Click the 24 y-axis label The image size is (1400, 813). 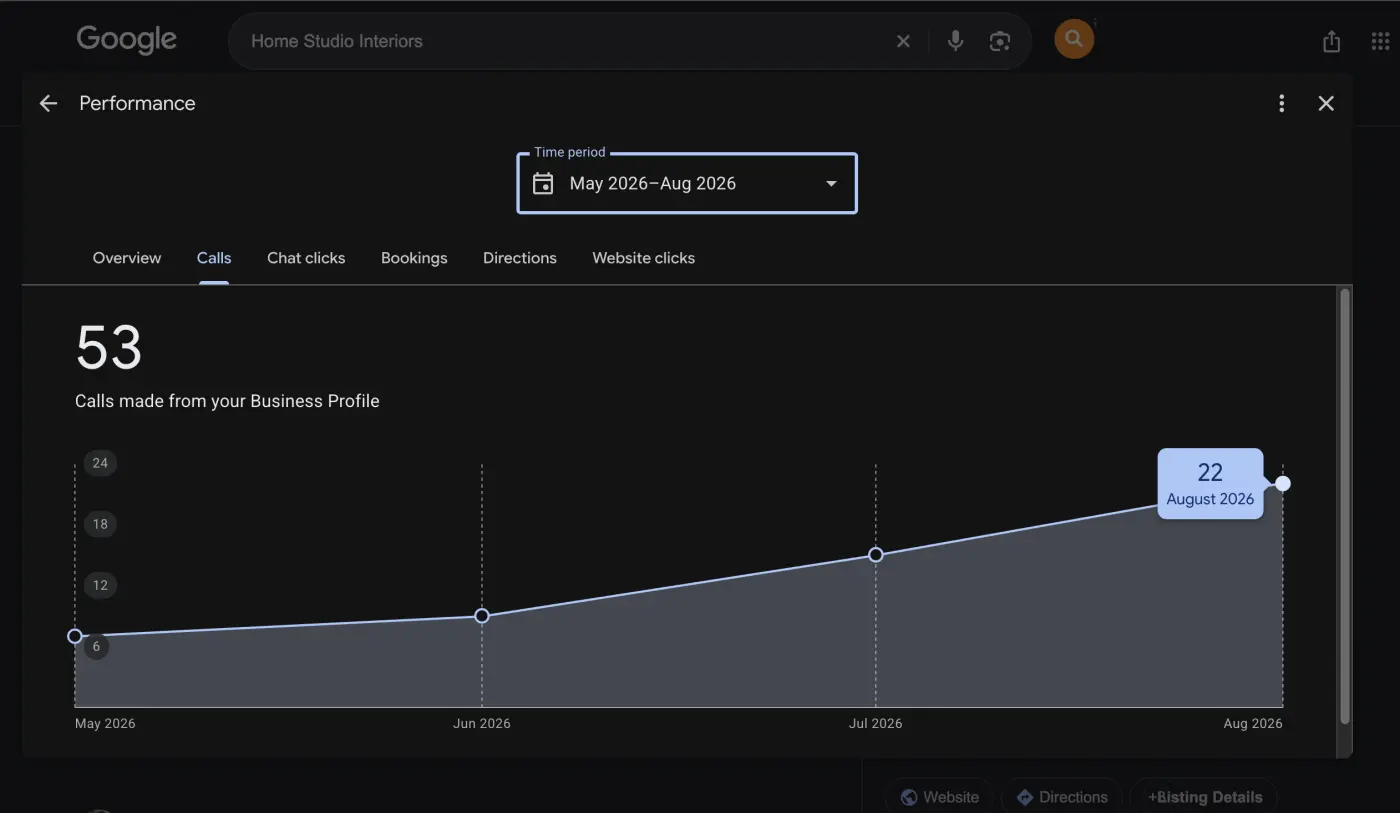pyautogui.click(x=100, y=463)
